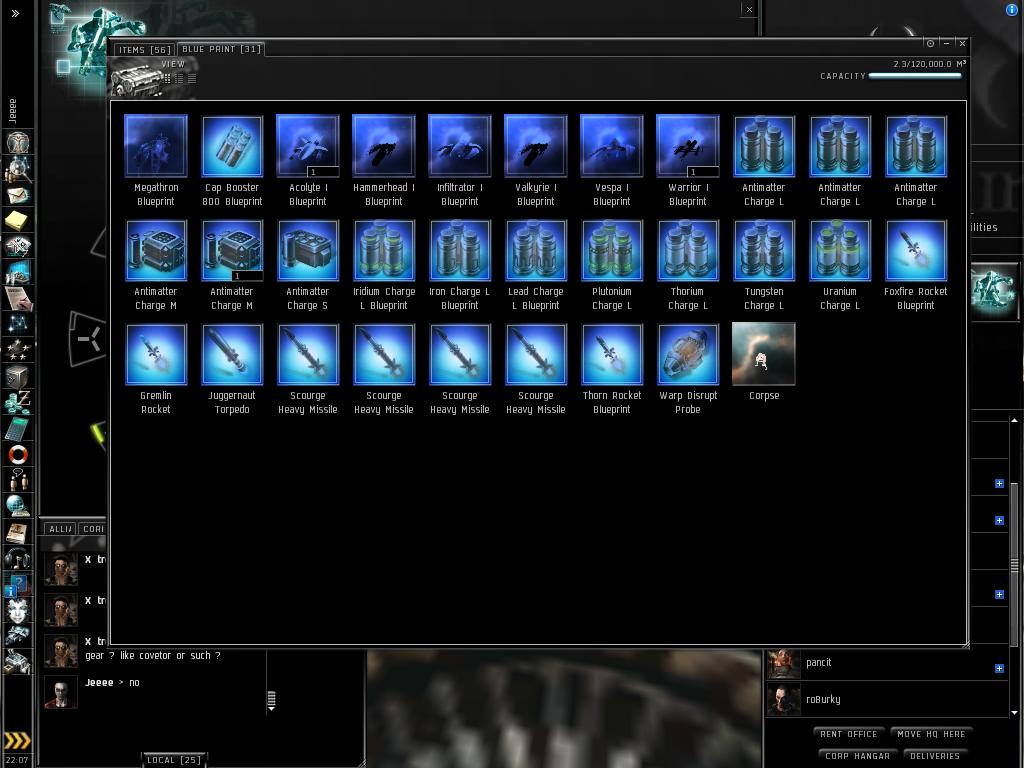Select the Gremlin Rocket item
Screen dimensions: 1024x768
click(155, 368)
